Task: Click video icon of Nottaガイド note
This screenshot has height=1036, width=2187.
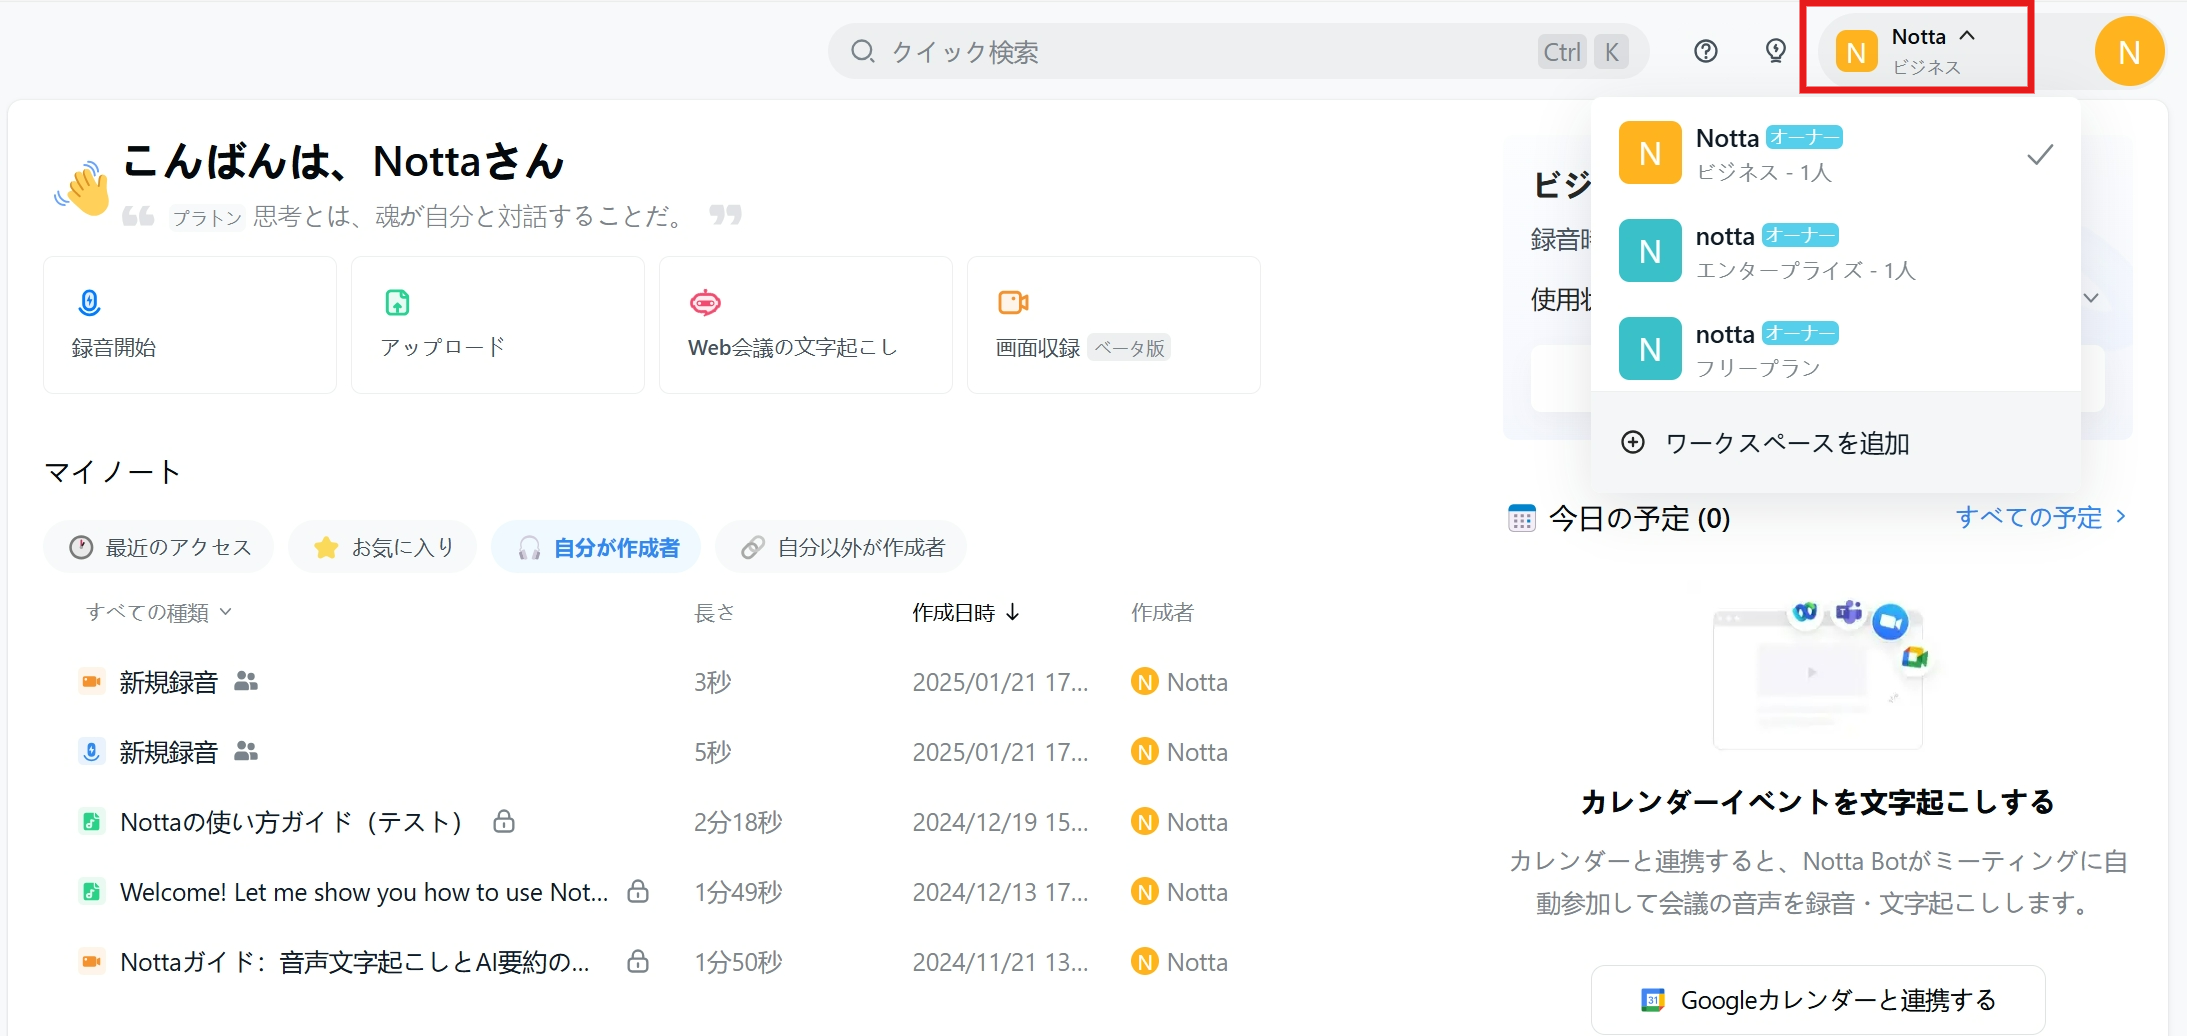Action: [x=91, y=962]
